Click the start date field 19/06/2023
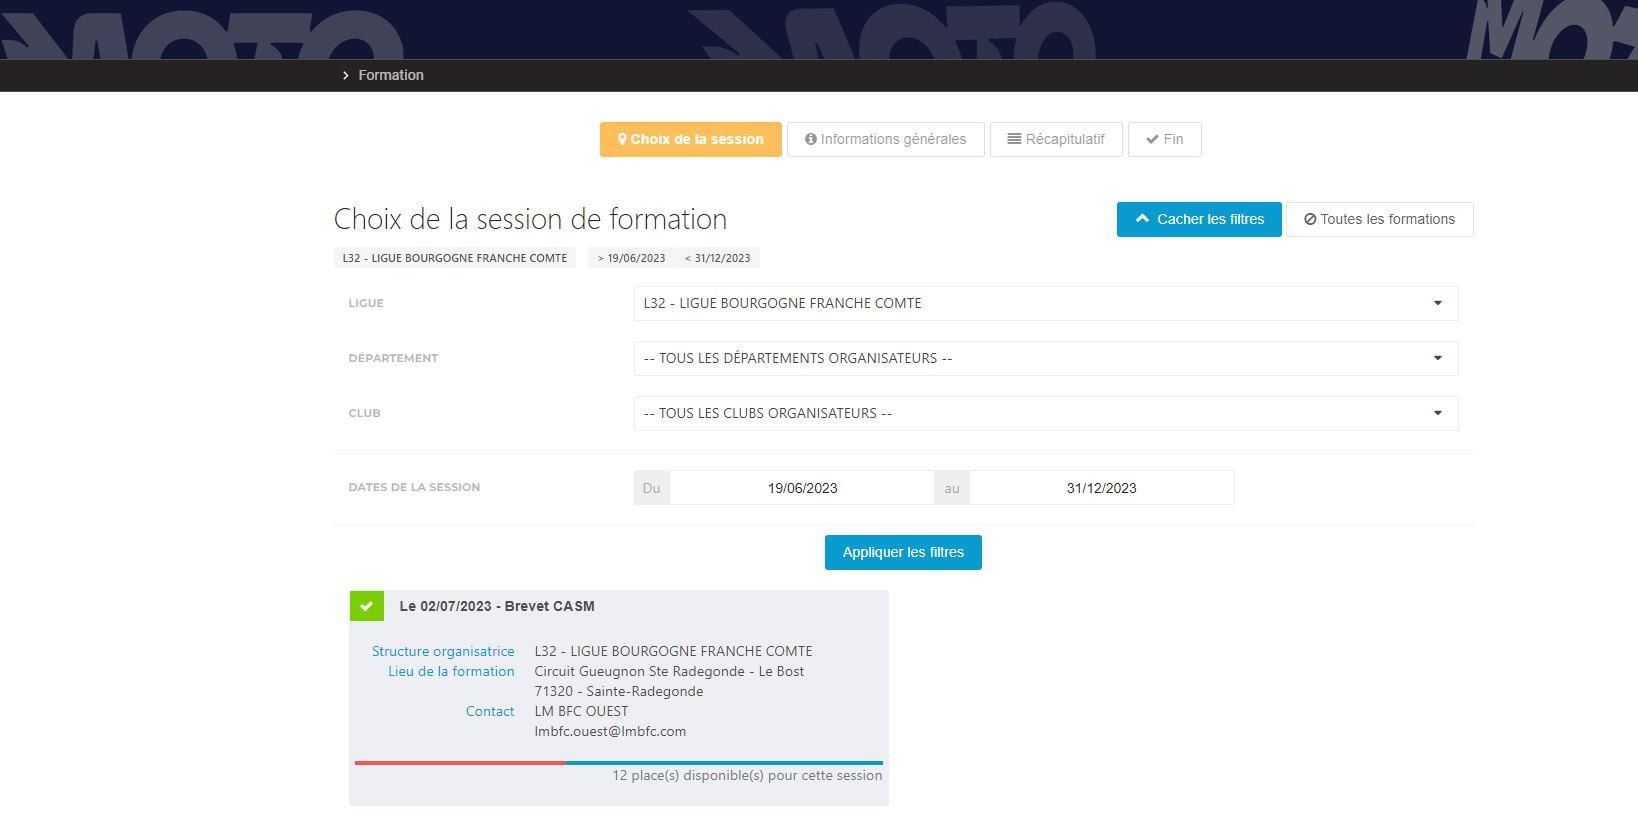Screen dimensions: 1638x834 click(802, 488)
